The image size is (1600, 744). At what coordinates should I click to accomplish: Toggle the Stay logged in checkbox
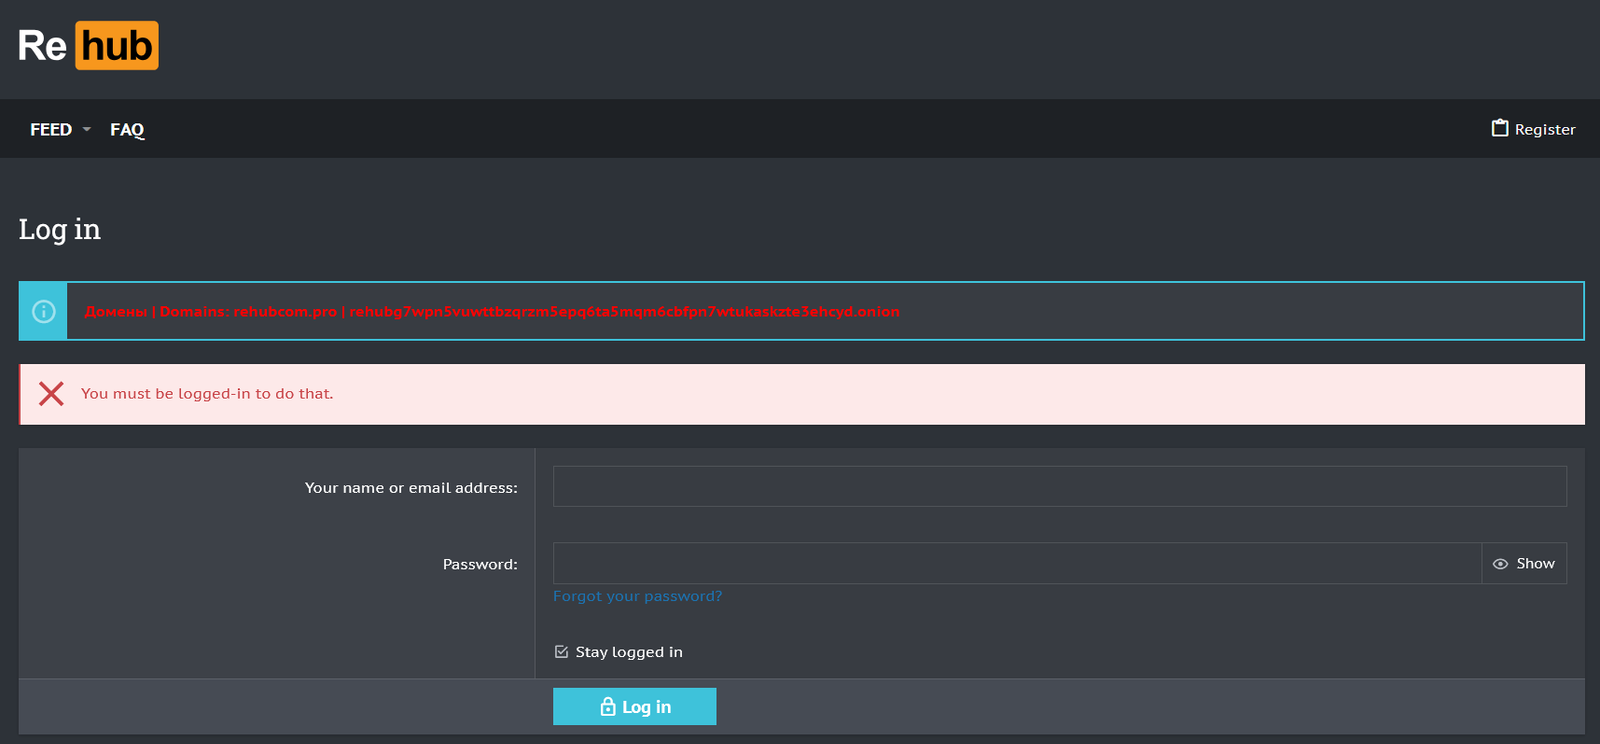(x=561, y=652)
